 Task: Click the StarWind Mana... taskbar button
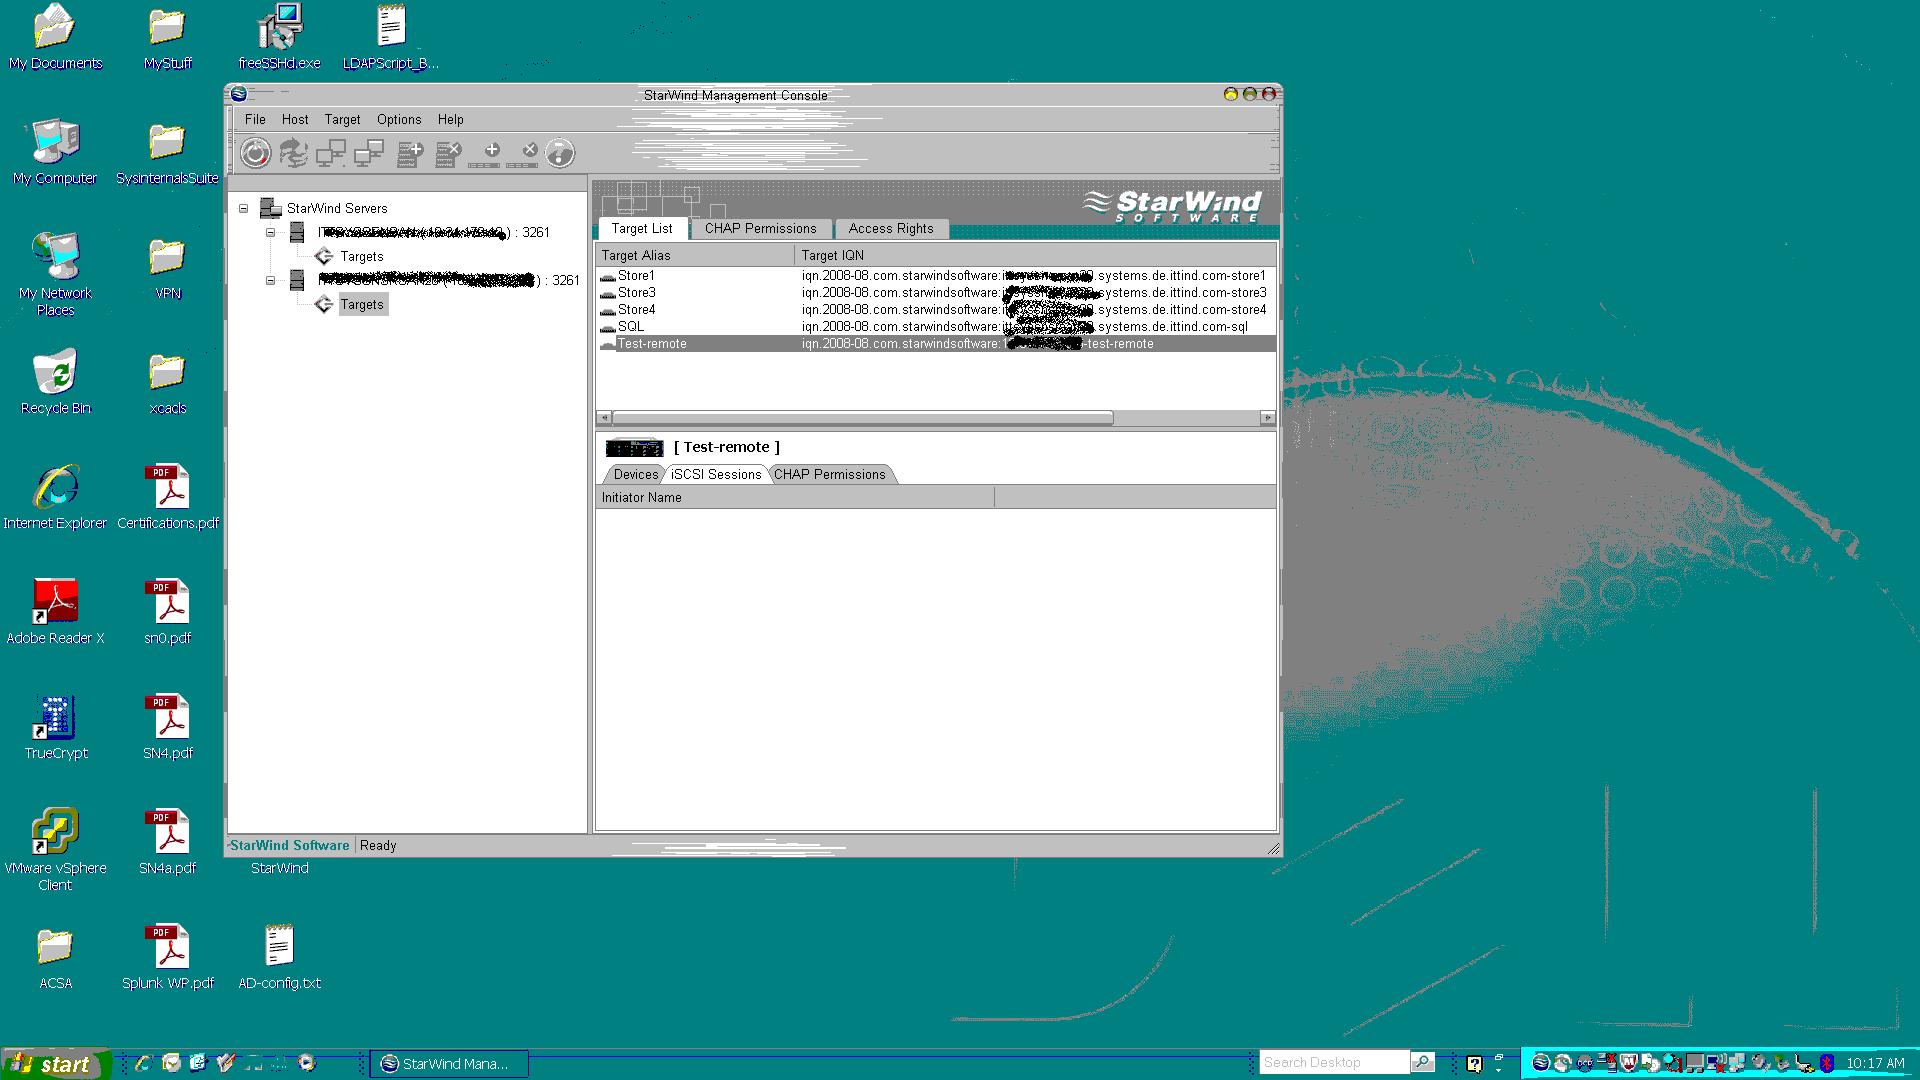449,1064
